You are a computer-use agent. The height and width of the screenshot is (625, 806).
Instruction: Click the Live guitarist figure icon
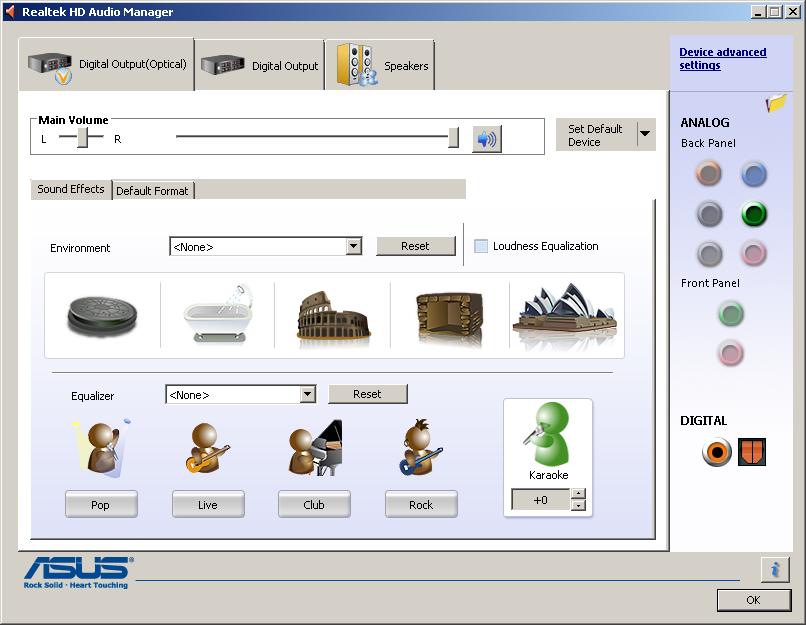[x=208, y=448]
